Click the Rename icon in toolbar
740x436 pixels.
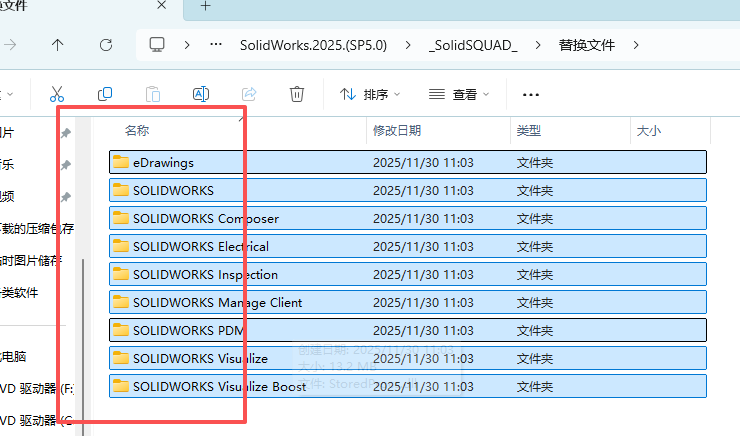coord(201,94)
